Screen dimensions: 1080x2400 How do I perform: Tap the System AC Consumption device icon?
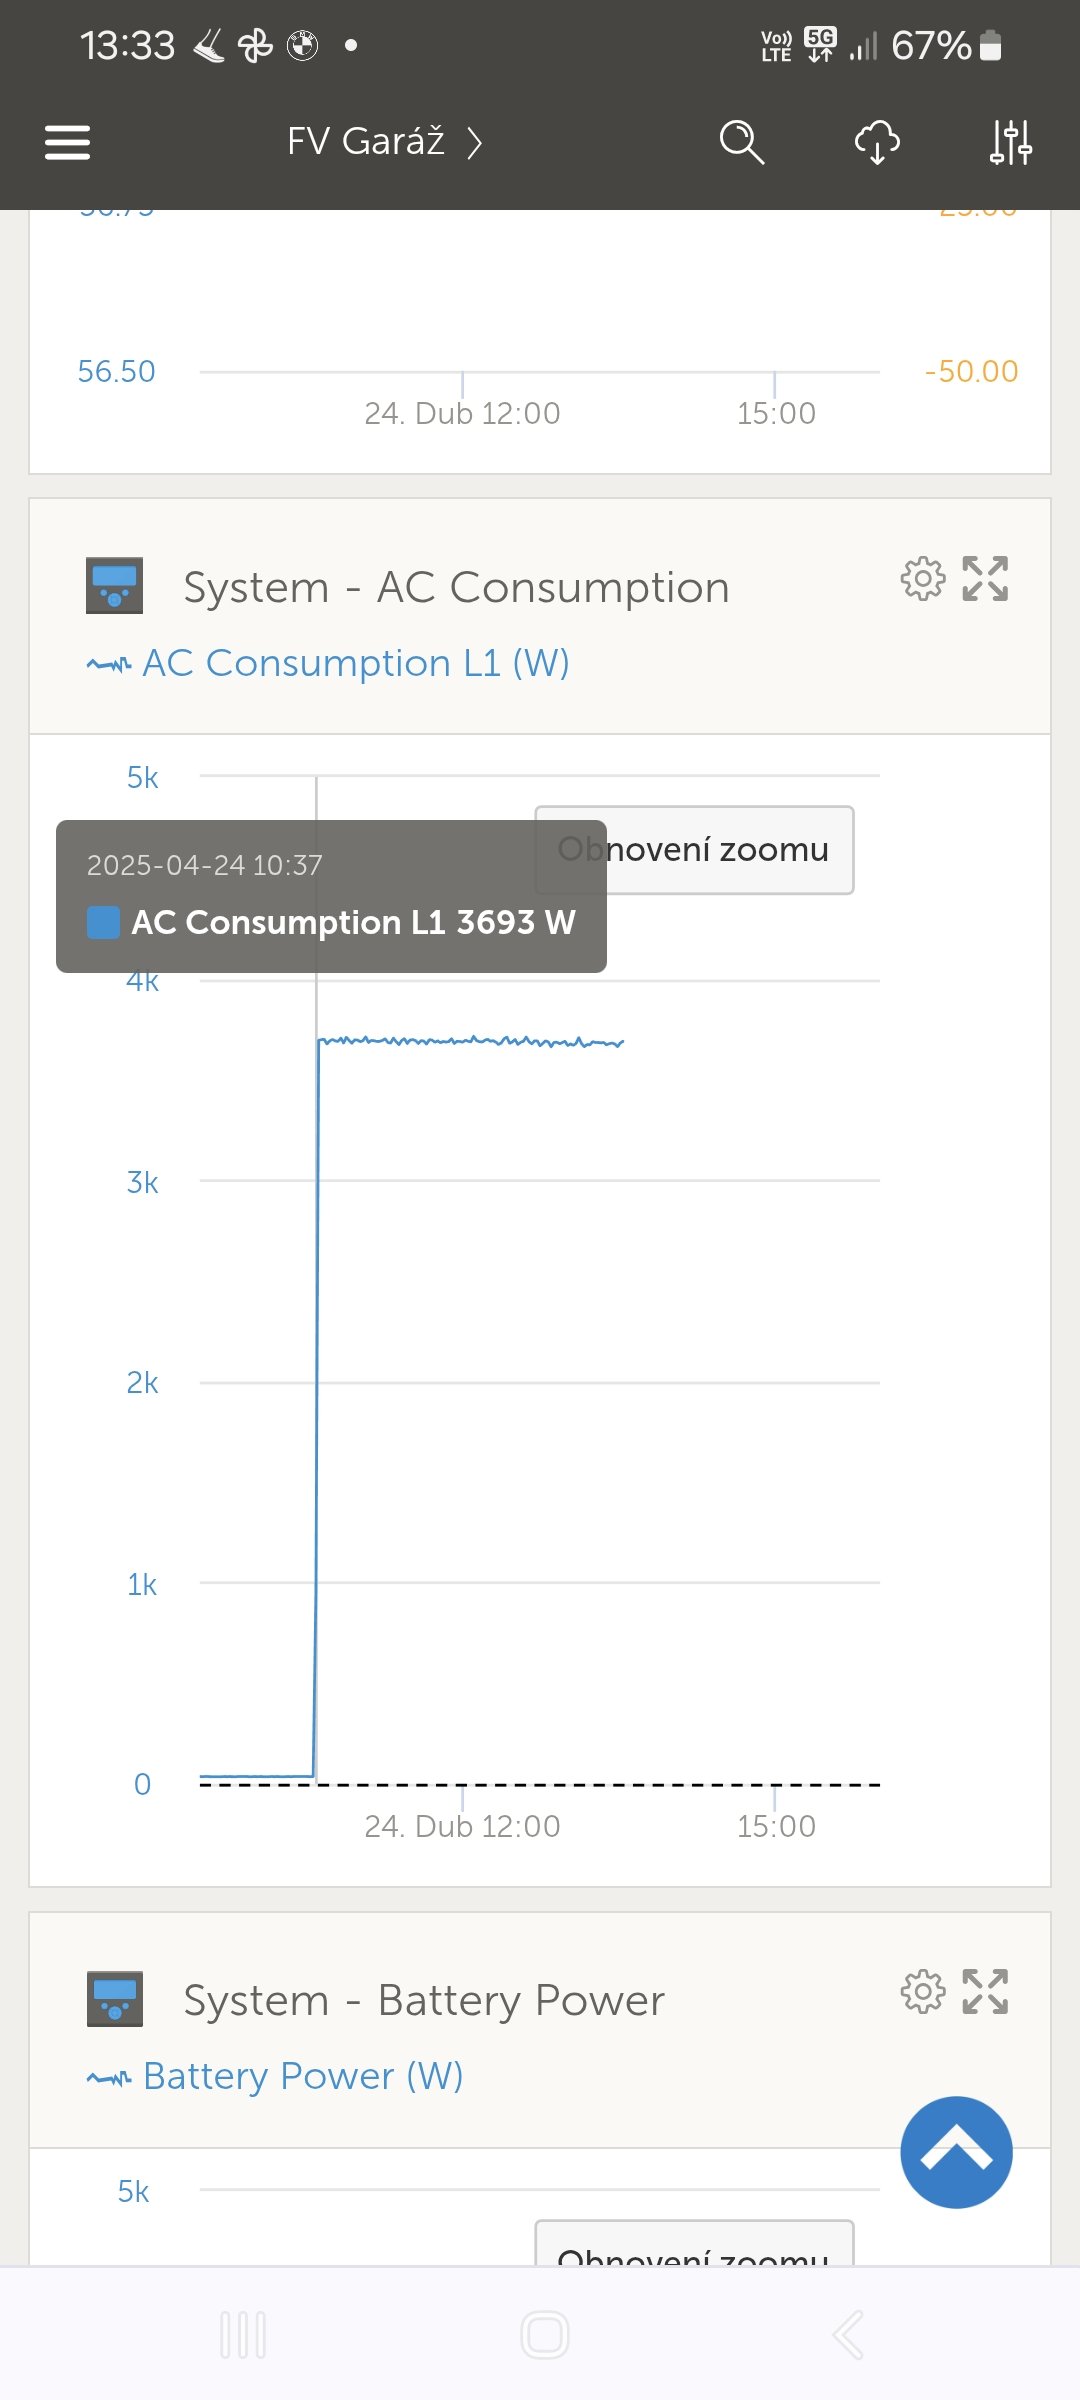pos(114,585)
